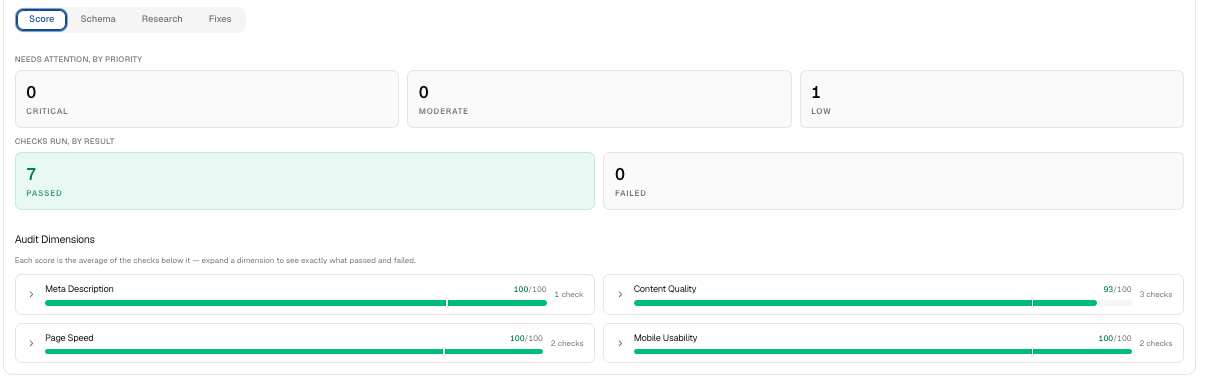1209x386 pixels.
Task: Open the Moderate issues card
Action: [x=599, y=99]
